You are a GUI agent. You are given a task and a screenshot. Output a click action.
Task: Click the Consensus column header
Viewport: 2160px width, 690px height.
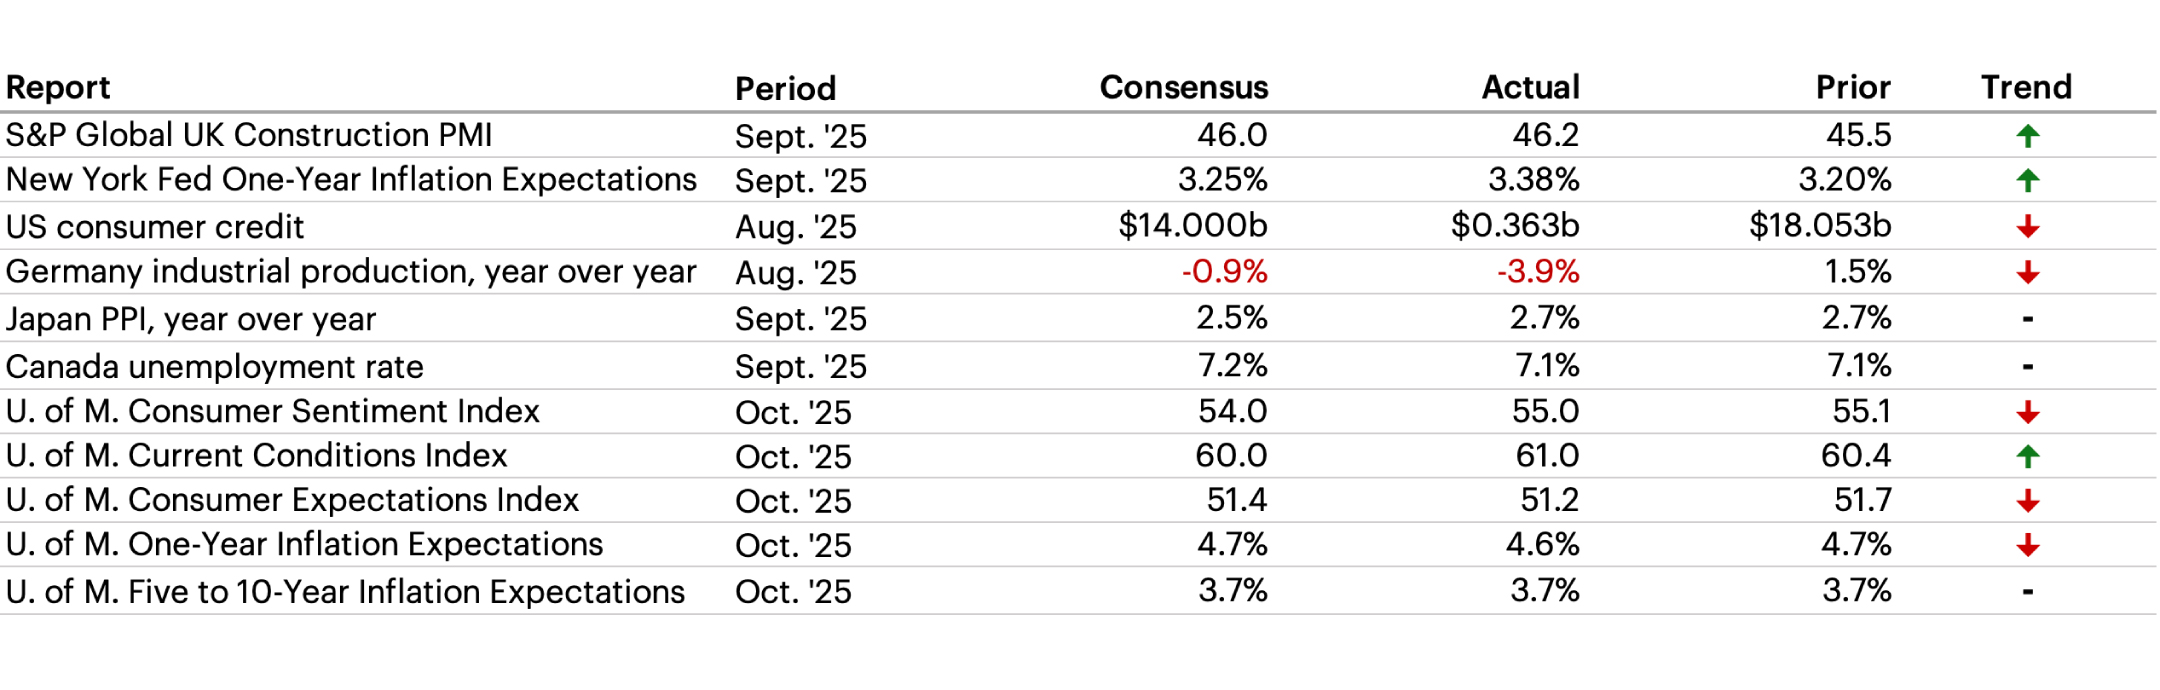point(1183,88)
